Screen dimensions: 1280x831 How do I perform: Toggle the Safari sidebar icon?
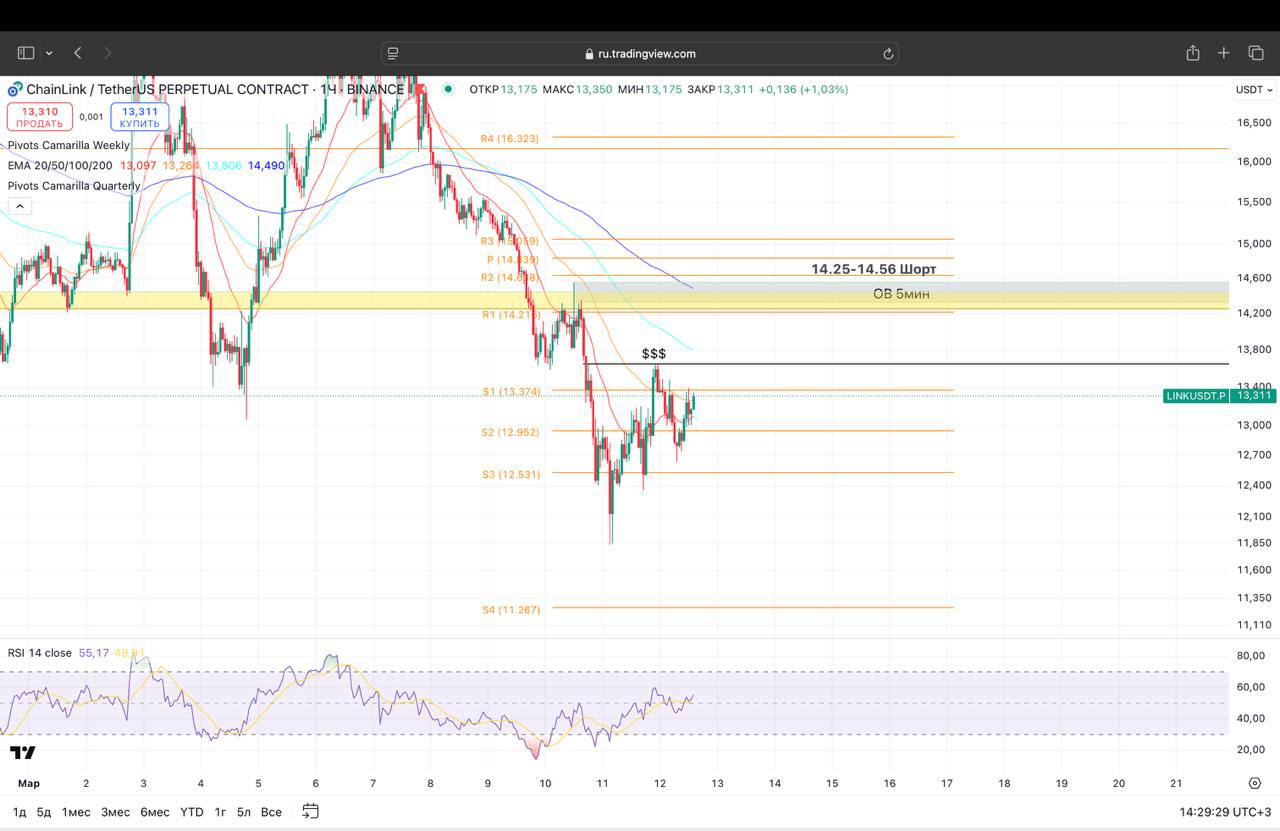pos(26,53)
